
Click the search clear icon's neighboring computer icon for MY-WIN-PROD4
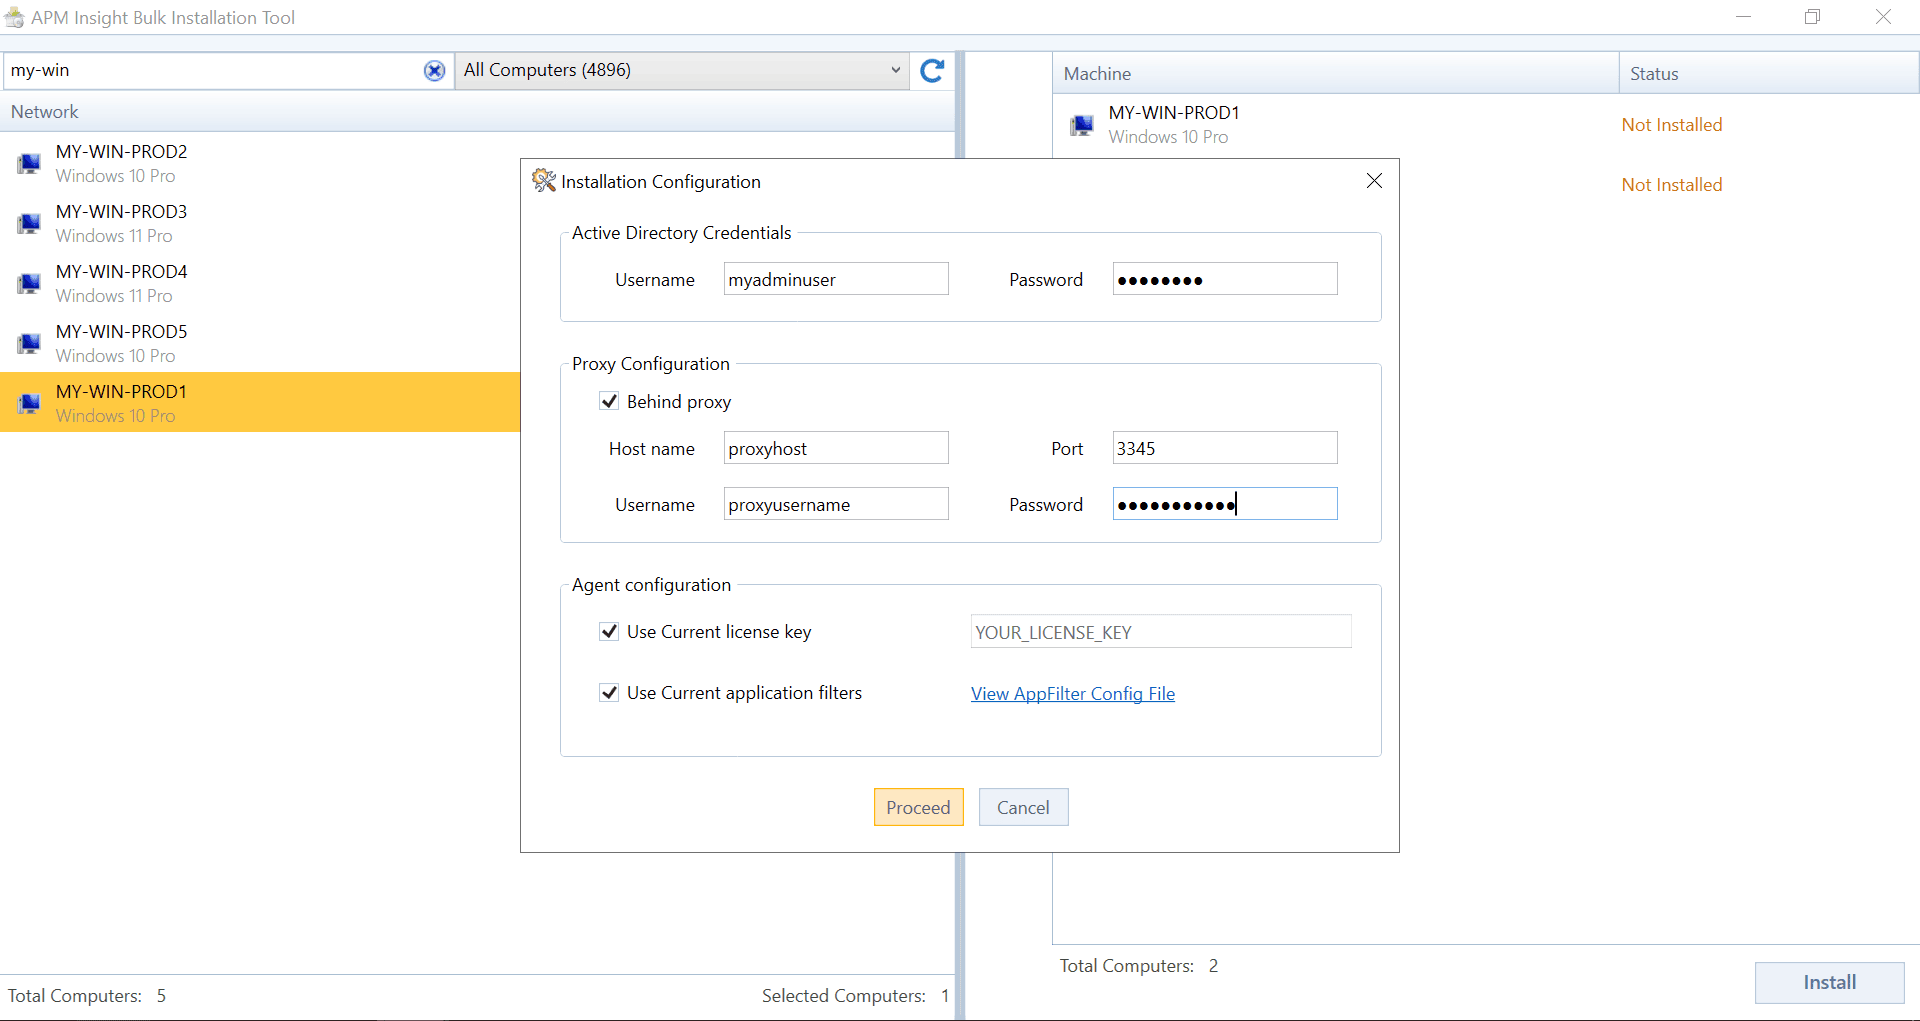click(28, 283)
